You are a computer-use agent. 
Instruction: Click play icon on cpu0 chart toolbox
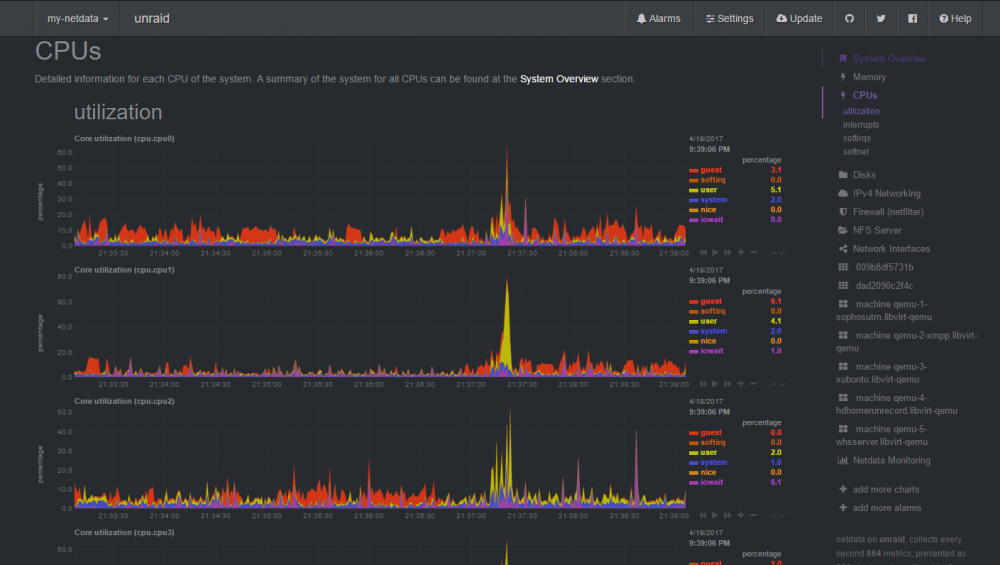[x=715, y=253]
